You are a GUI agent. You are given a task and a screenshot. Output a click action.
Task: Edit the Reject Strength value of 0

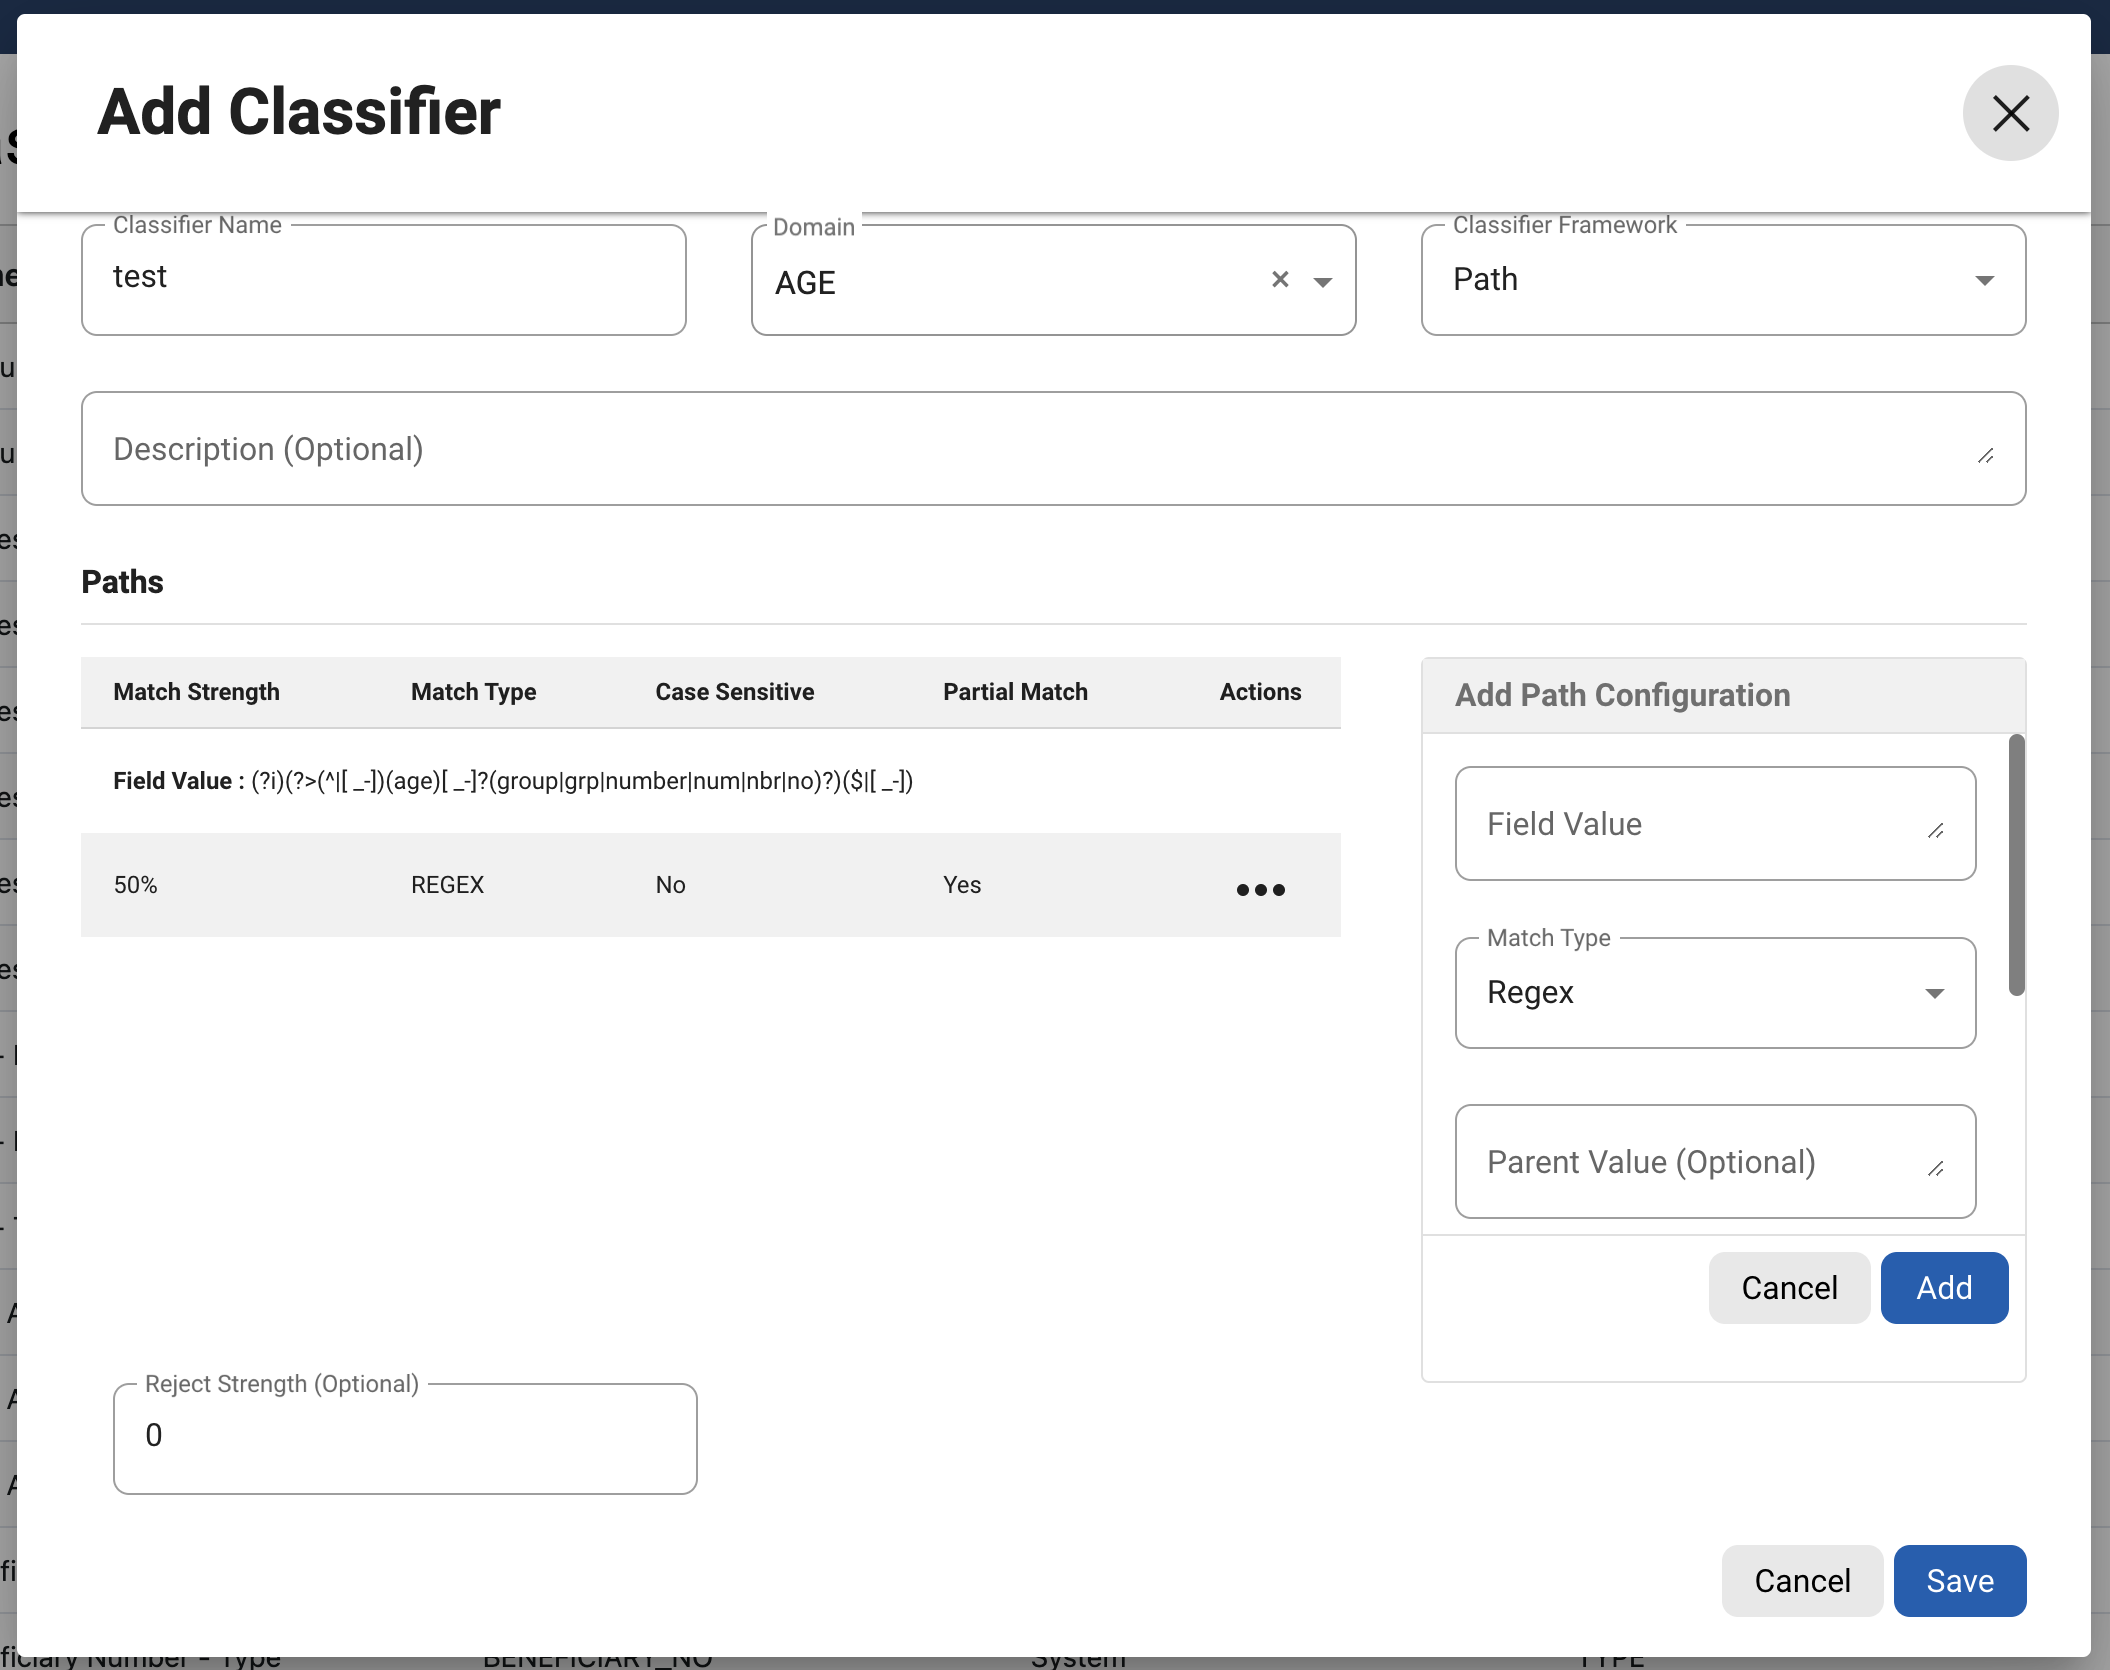click(x=404, y=1437)
